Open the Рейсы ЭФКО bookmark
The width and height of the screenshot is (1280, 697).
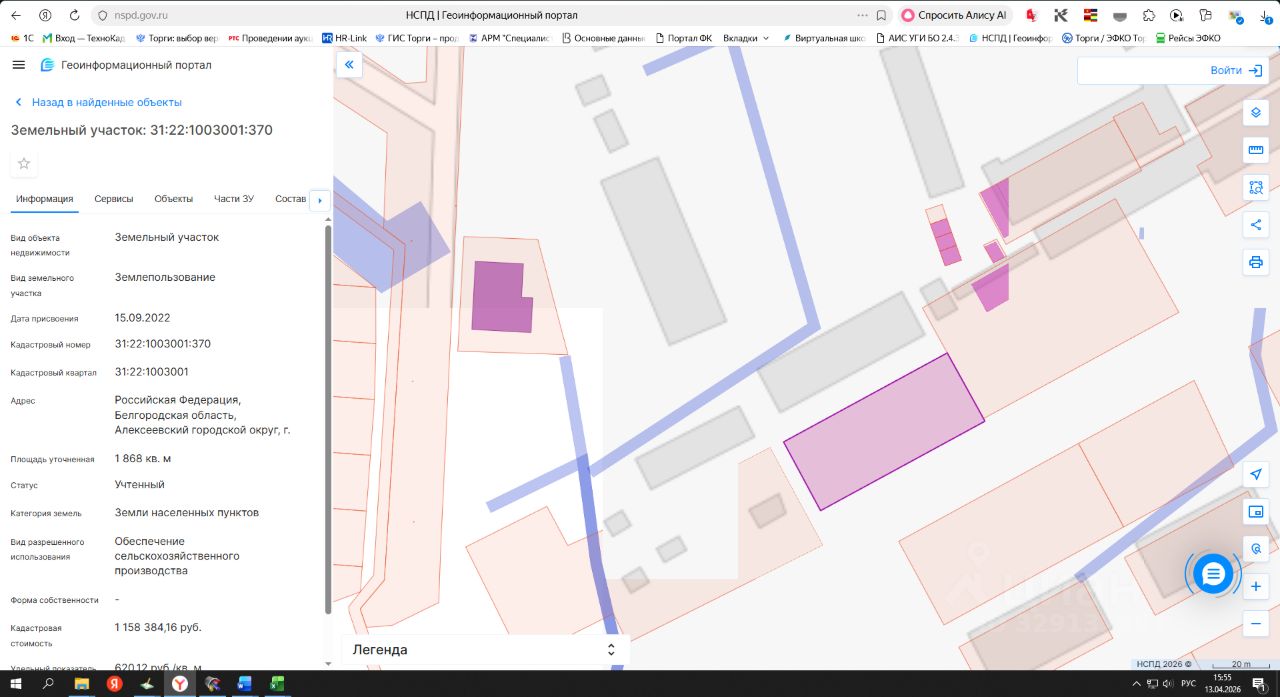pos(1188,38)
